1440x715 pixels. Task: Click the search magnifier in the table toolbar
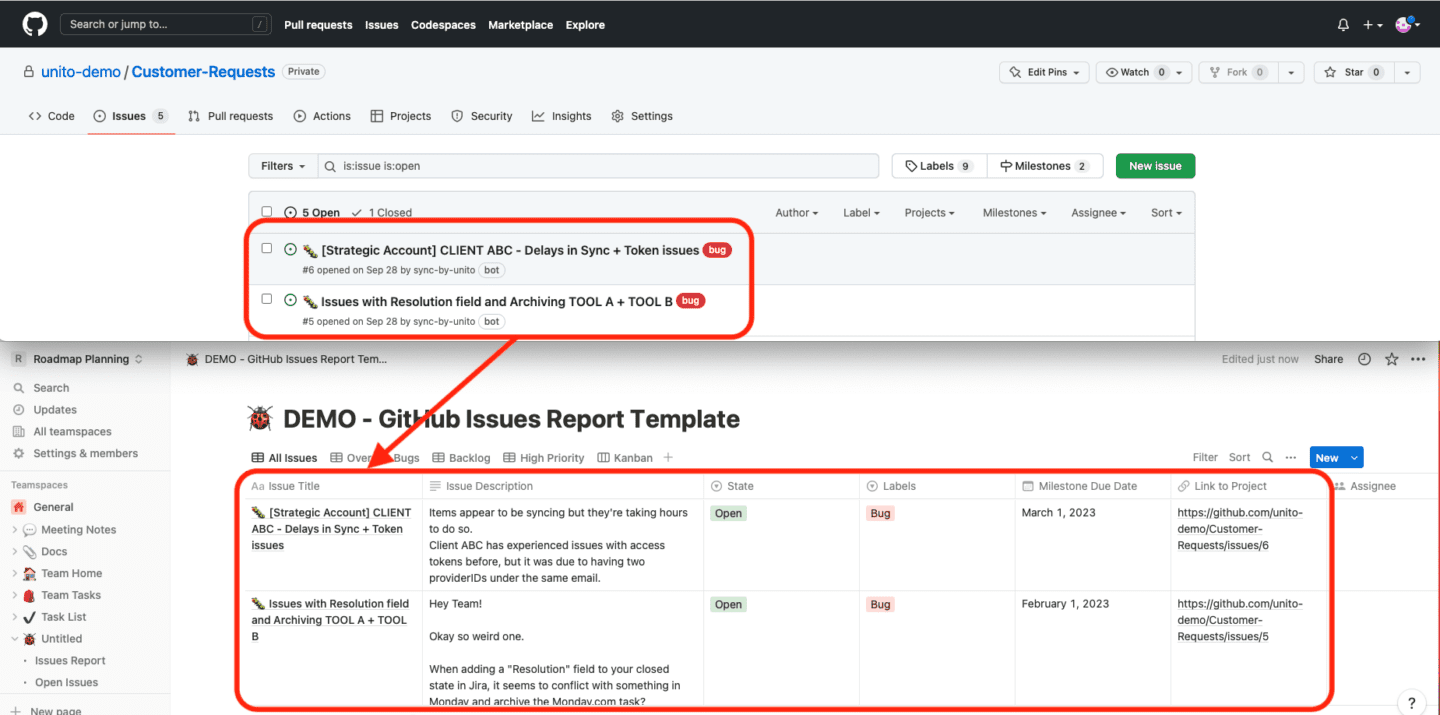coord(1267,457)
